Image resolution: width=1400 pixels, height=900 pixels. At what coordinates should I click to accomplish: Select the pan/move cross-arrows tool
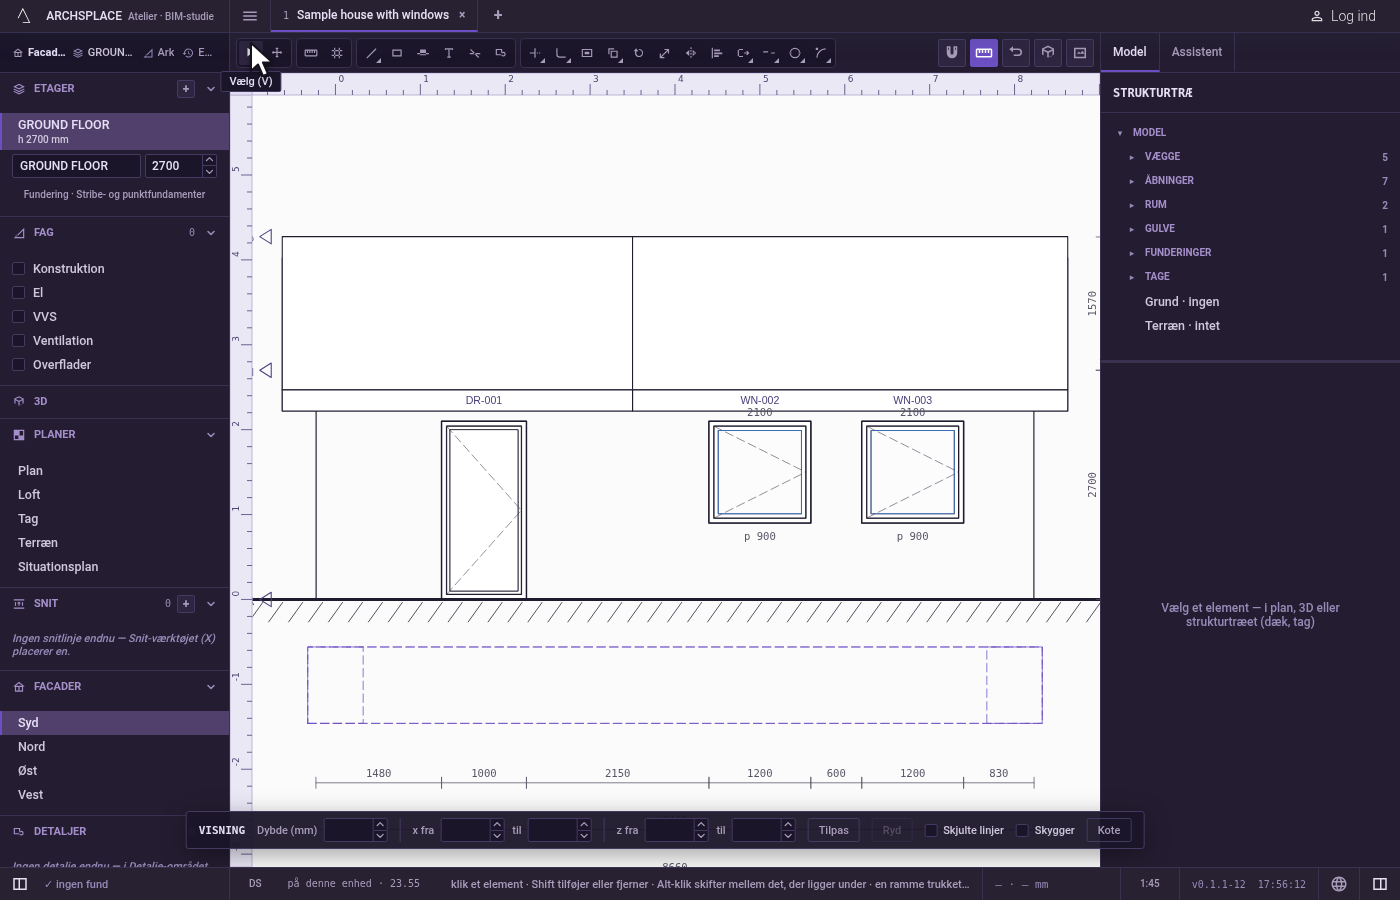(277, 53)
